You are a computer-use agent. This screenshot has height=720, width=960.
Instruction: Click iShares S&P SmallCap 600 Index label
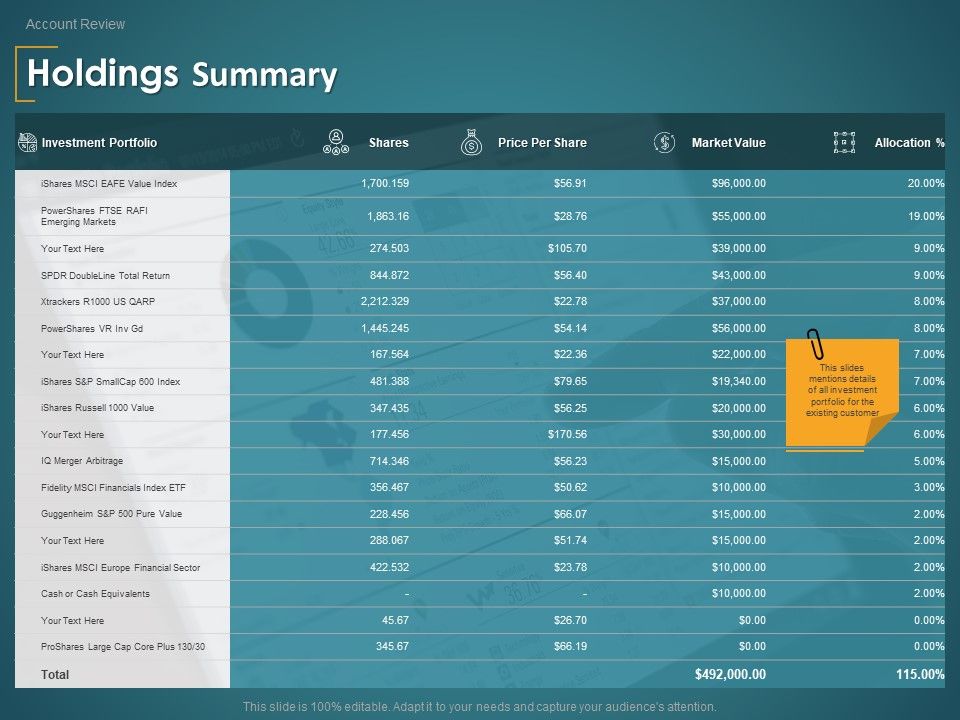[110, 381]
